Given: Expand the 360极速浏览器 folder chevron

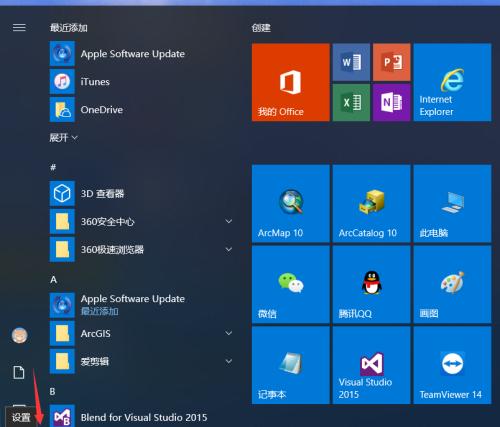Looking at the screenshot, I should [x=229, y=249].
